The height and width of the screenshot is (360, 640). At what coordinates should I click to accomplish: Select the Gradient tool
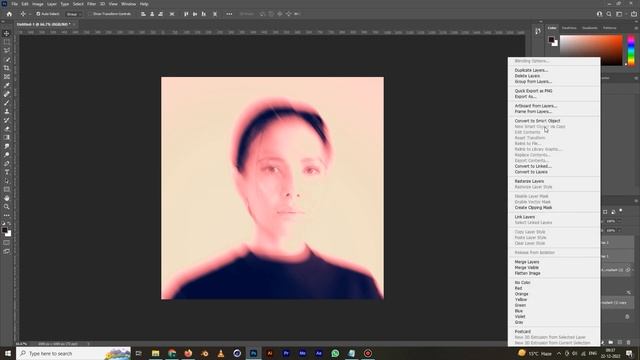point(7,138)
